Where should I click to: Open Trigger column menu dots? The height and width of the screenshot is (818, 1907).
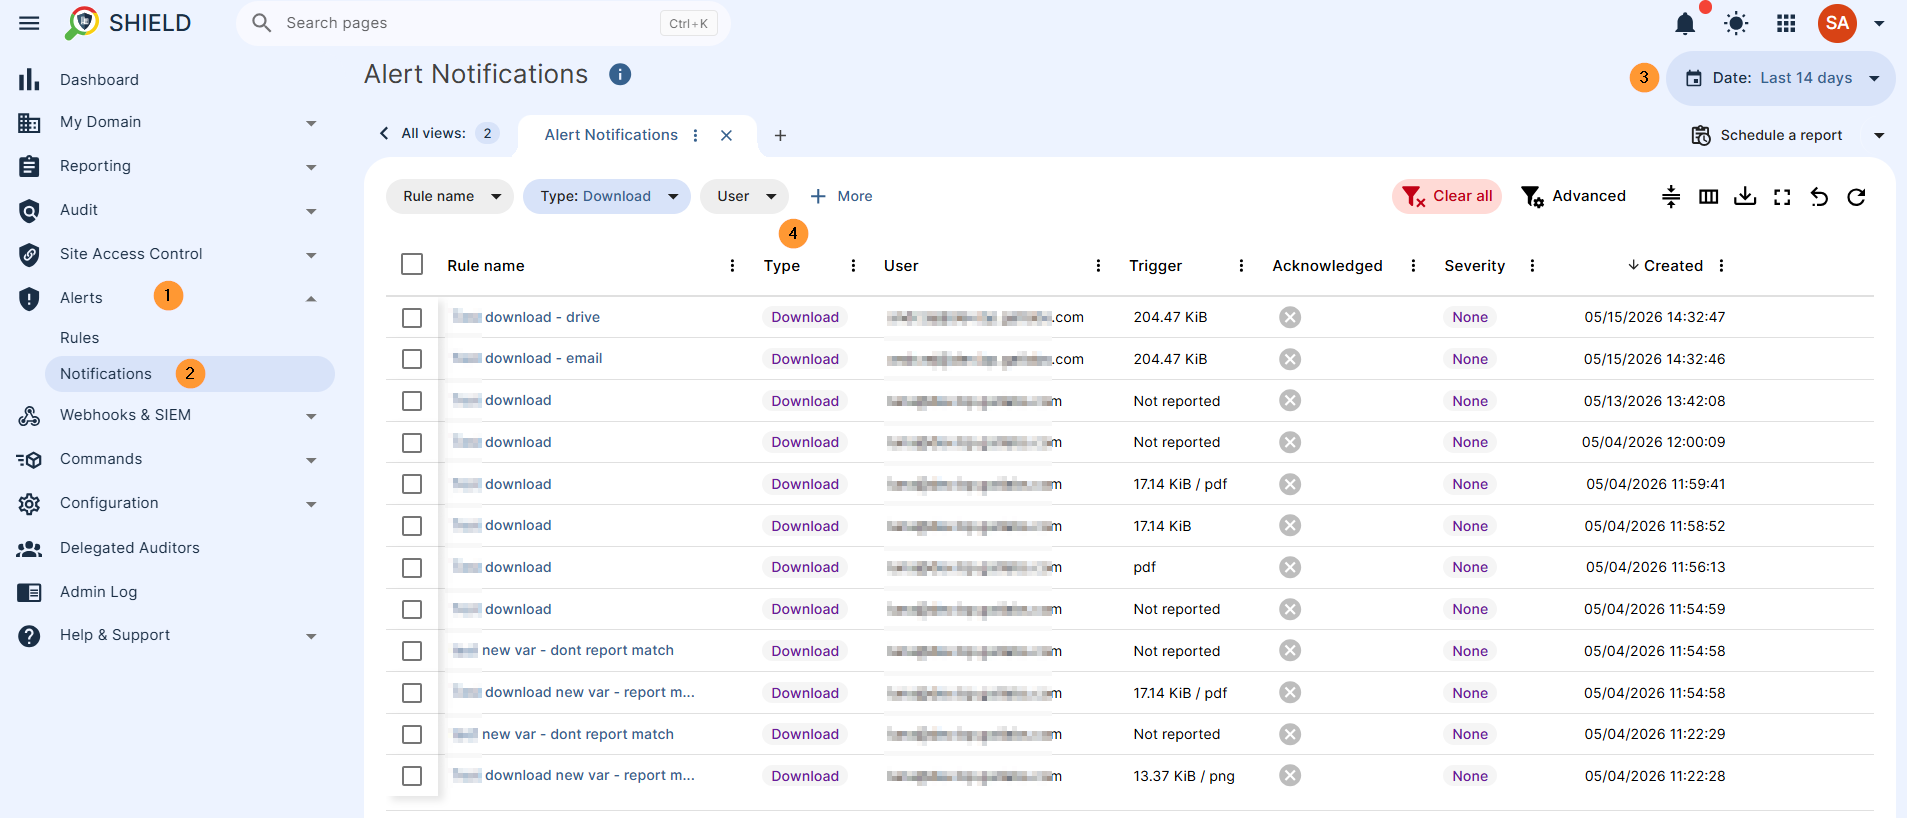click(x=1241, y=266)
